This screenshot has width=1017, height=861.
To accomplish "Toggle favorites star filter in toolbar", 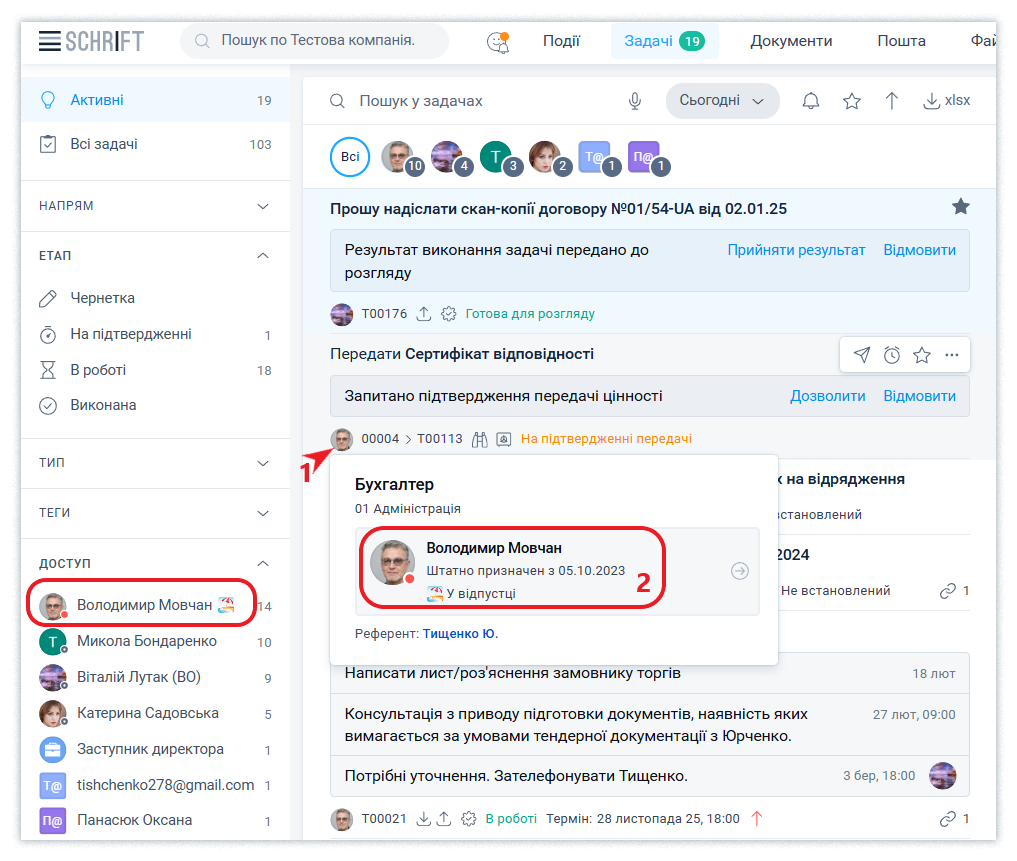I will 851,101.
